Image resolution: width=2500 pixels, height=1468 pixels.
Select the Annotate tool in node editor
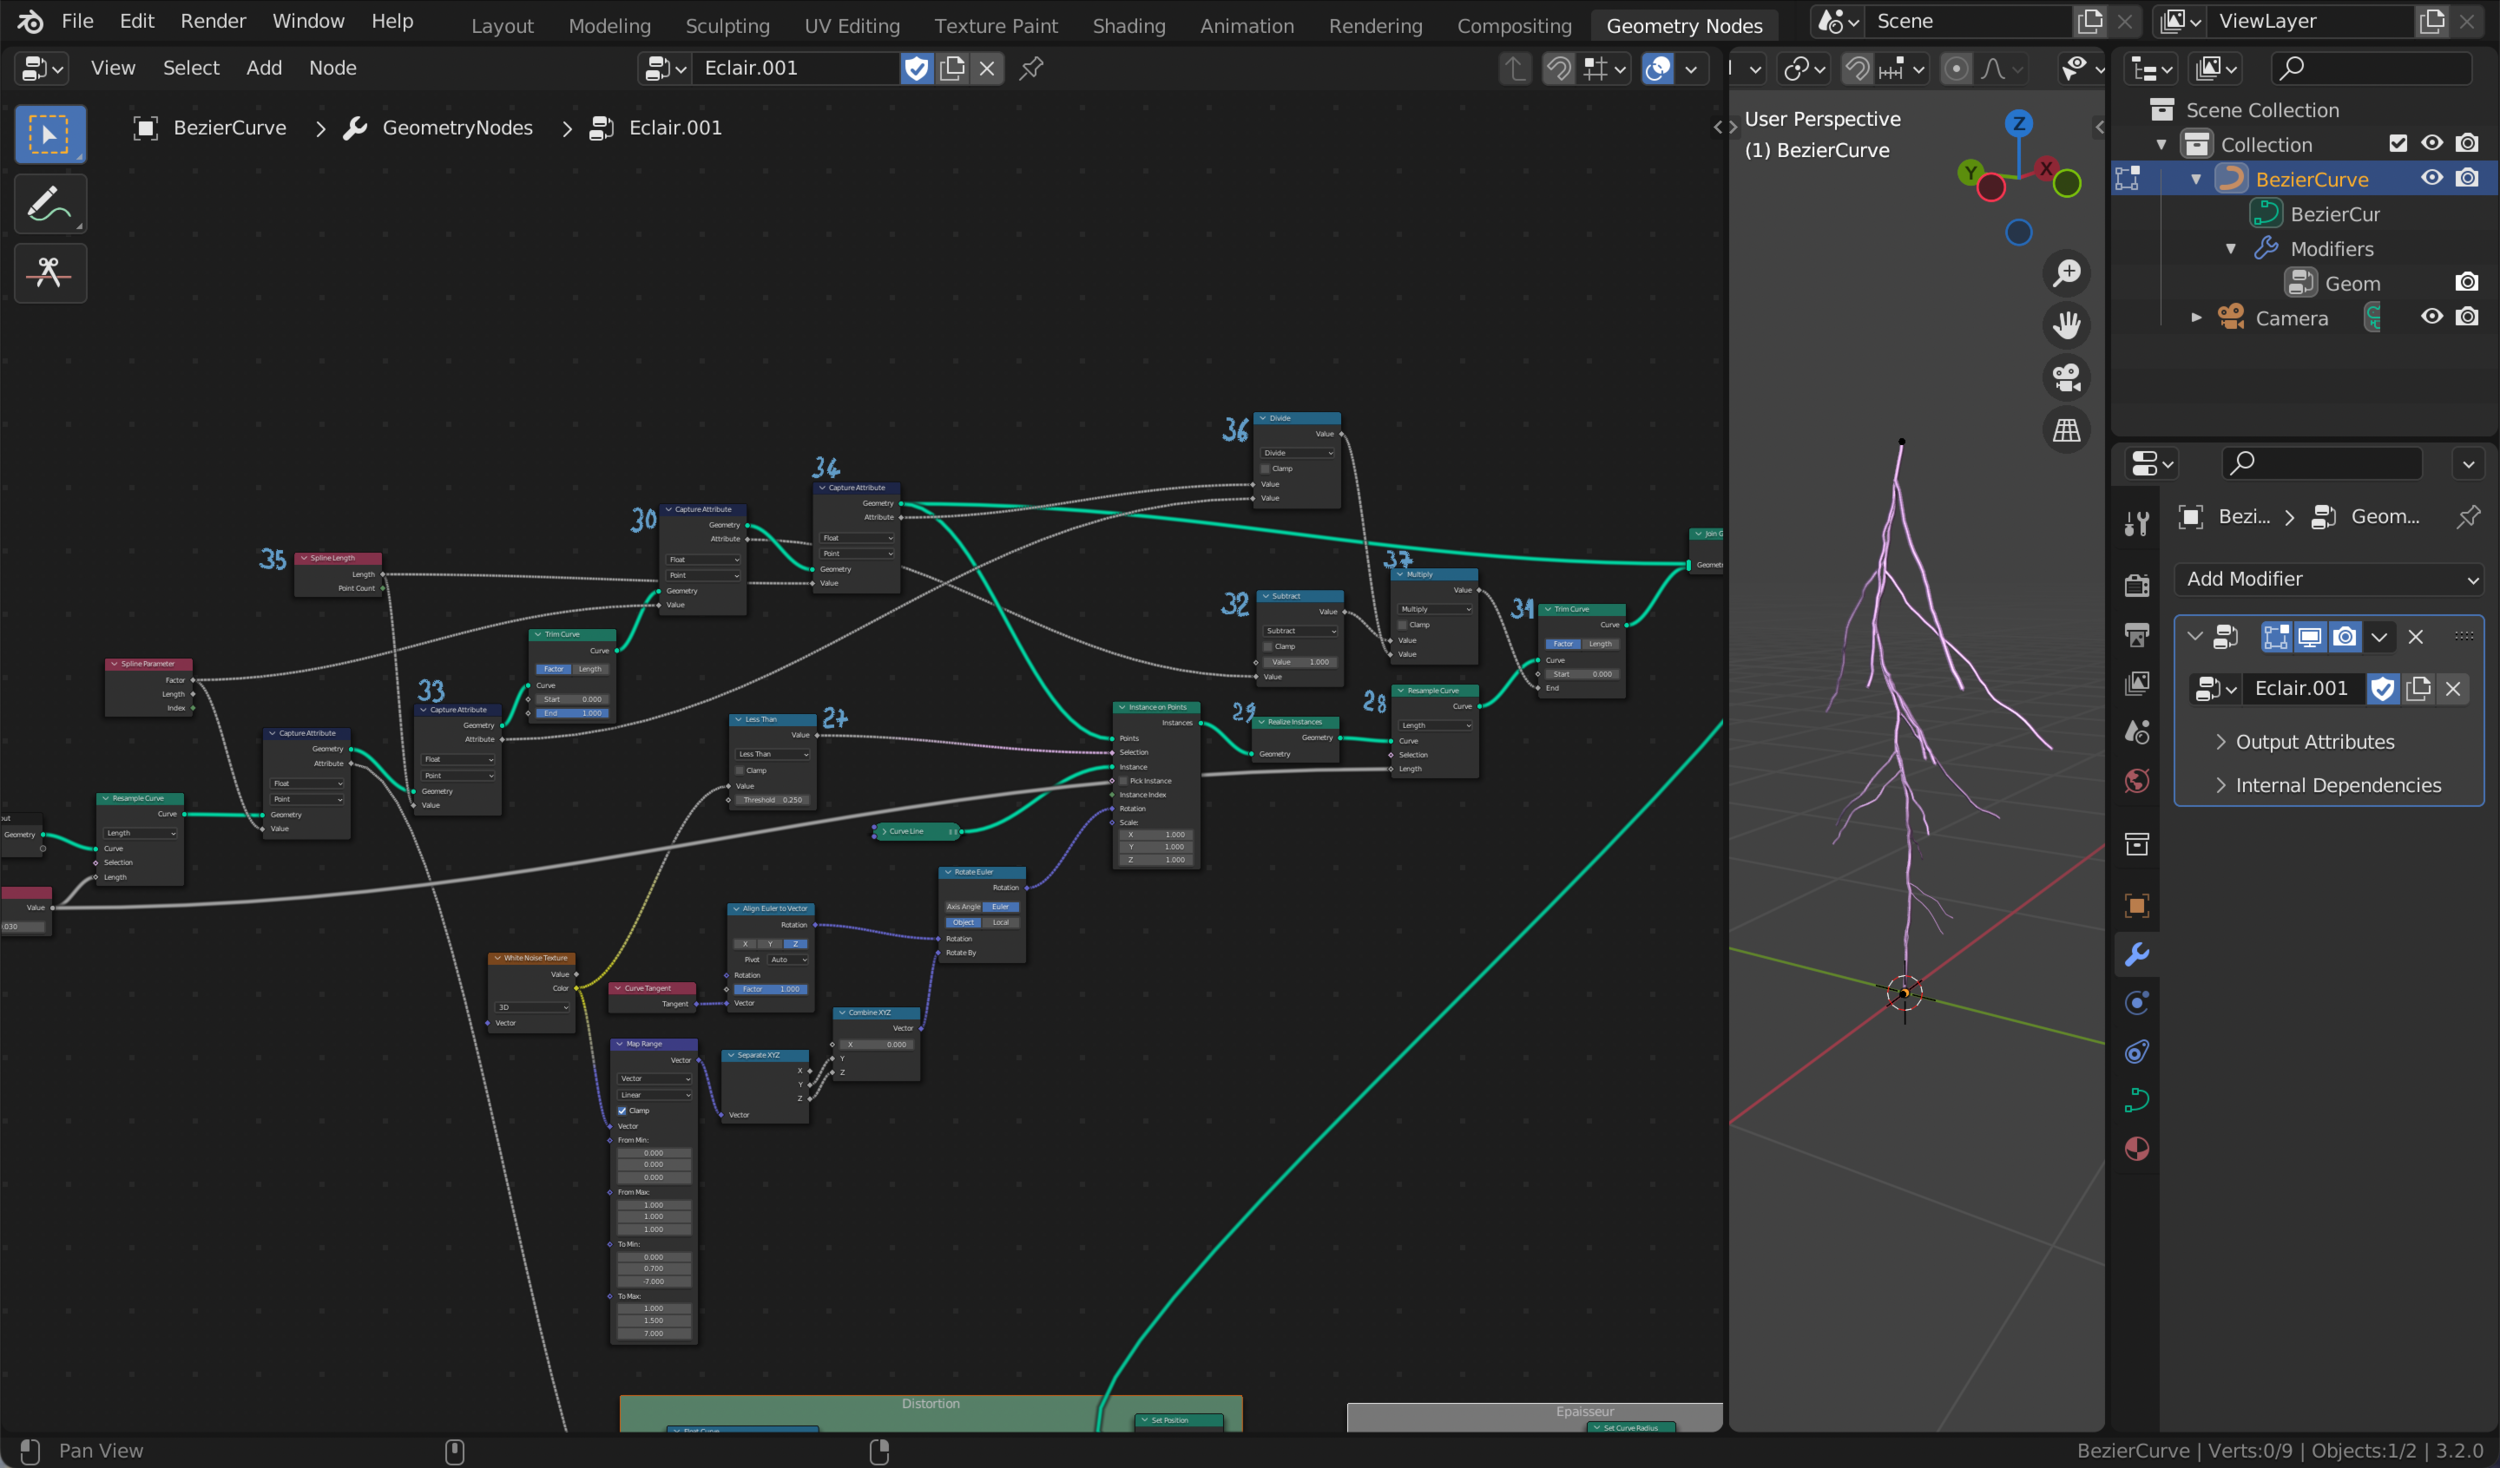tap(49, 204)
